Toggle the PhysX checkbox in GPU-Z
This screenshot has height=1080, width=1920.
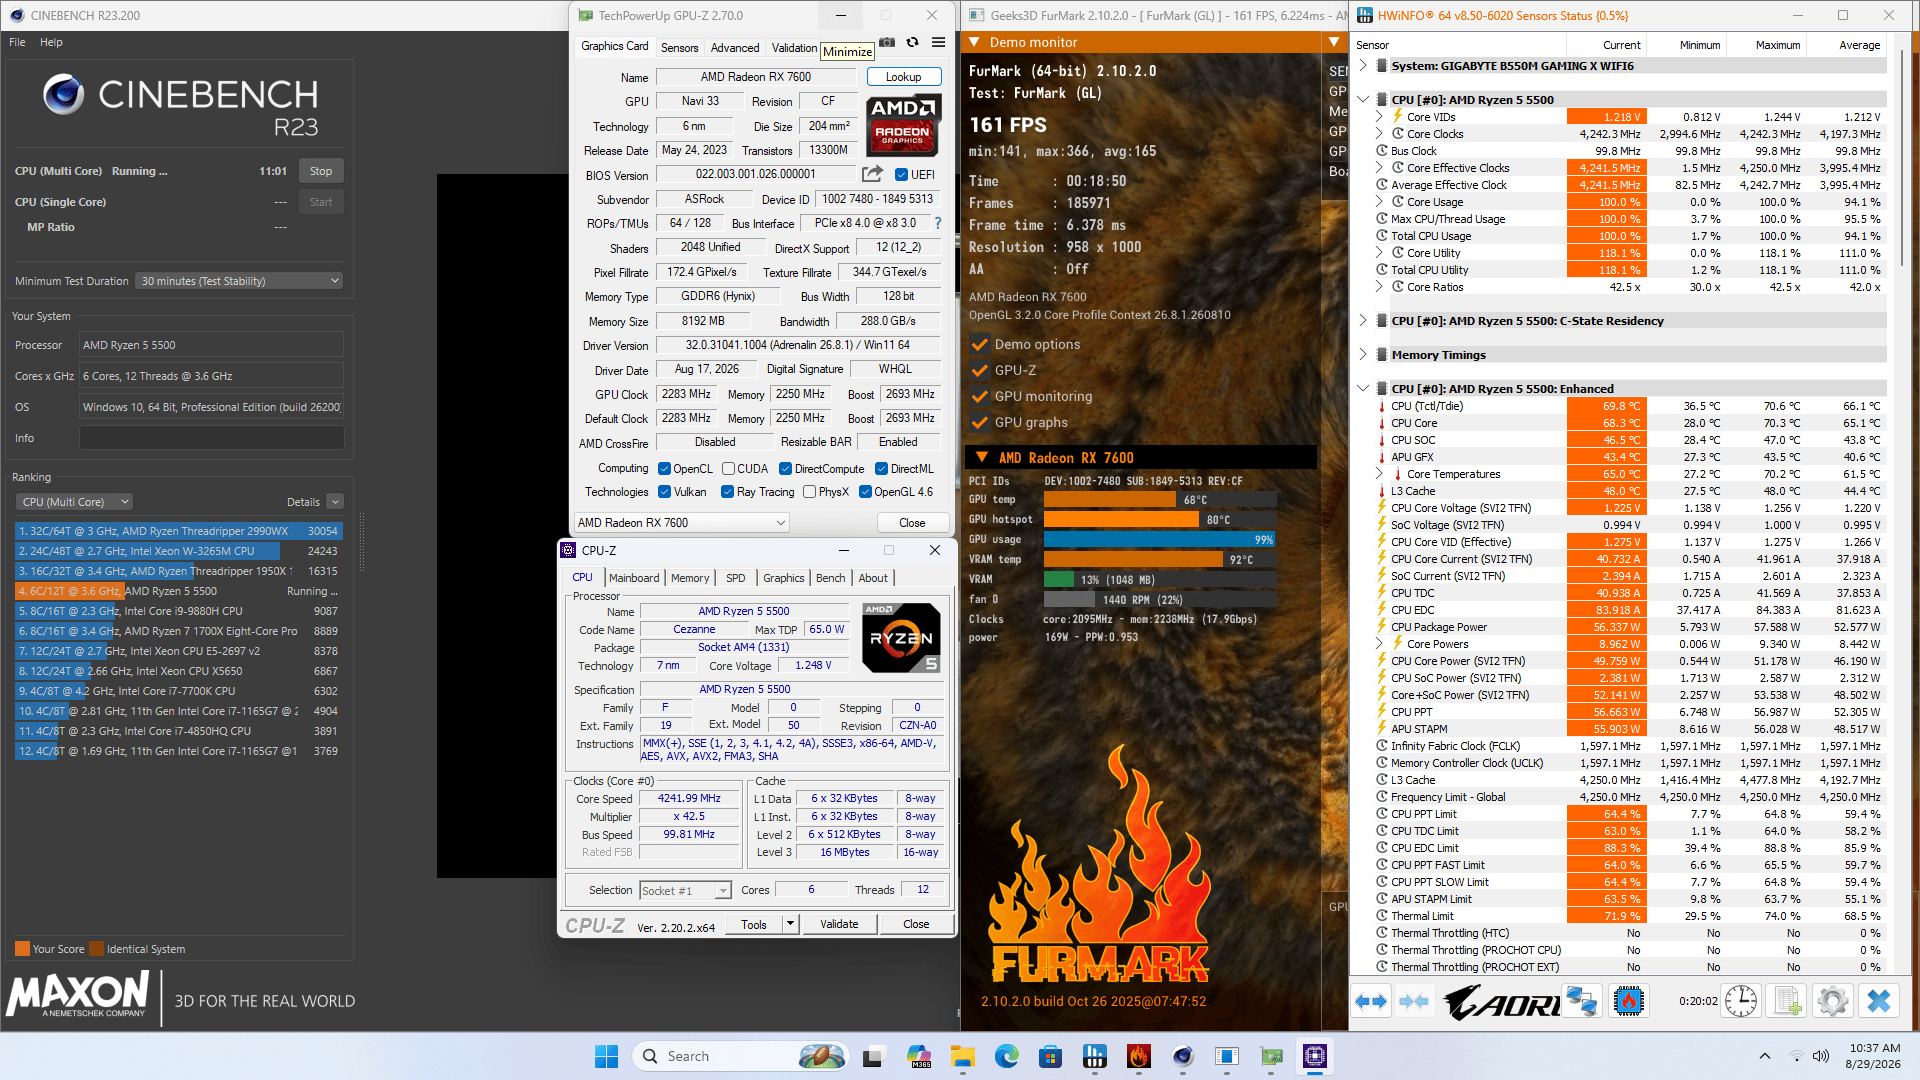click(809, 492)
